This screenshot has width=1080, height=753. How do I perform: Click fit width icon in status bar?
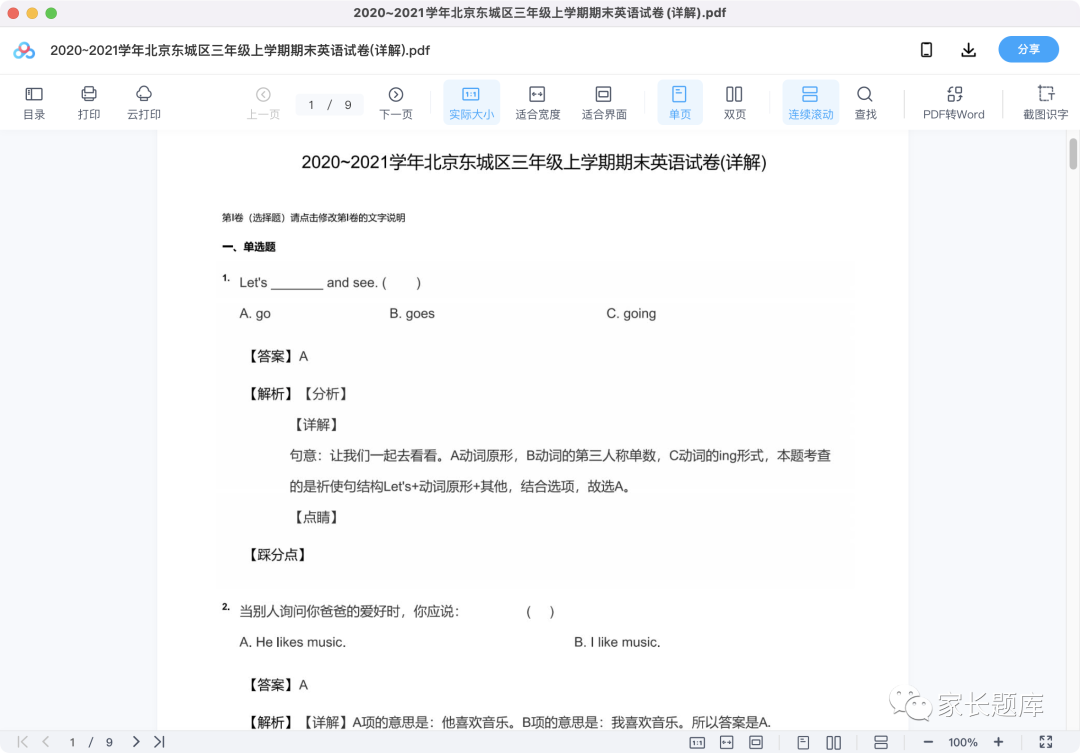[727, 743]
